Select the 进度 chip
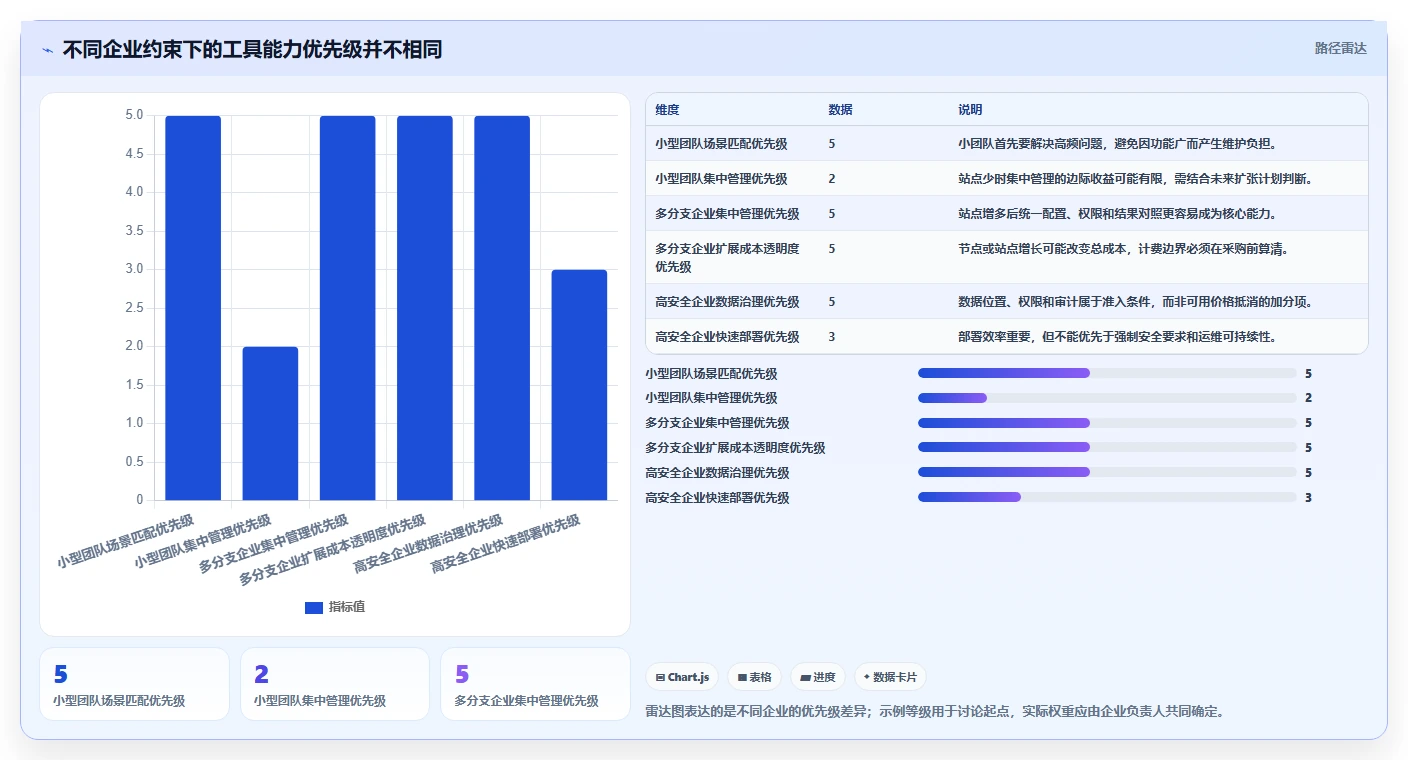1408x760 pixels. click(x=818, y=677)
